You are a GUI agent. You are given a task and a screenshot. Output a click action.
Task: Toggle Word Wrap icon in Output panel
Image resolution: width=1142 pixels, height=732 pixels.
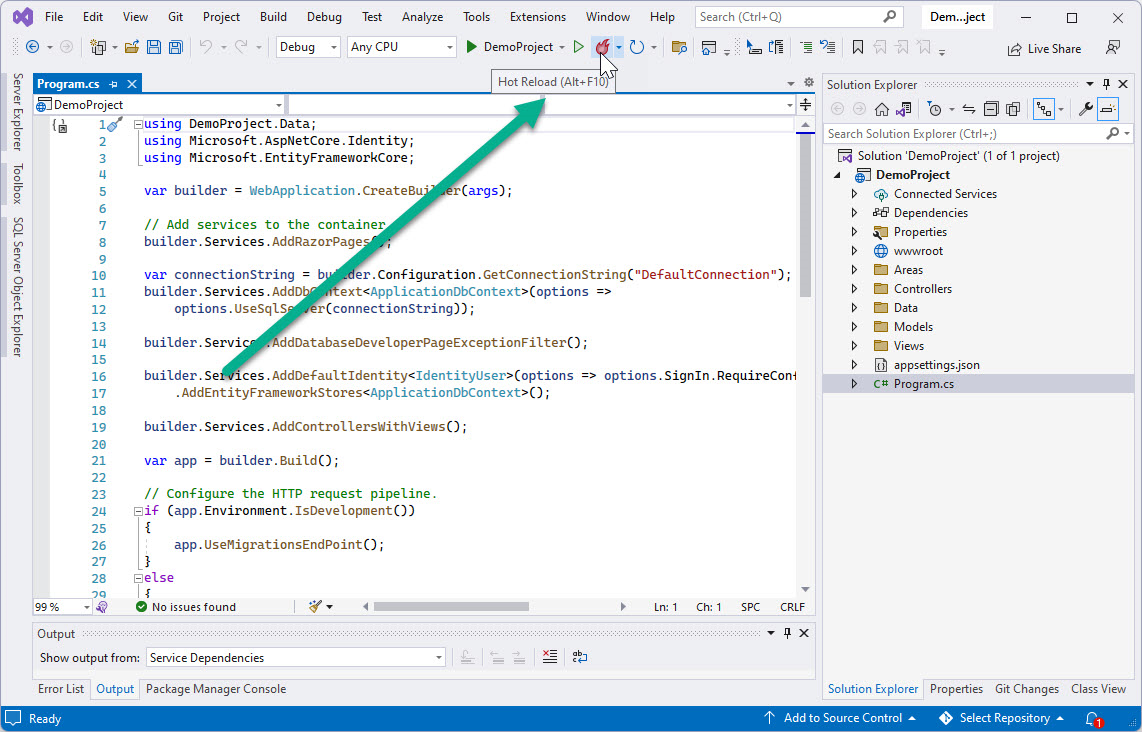click(580, 657)
